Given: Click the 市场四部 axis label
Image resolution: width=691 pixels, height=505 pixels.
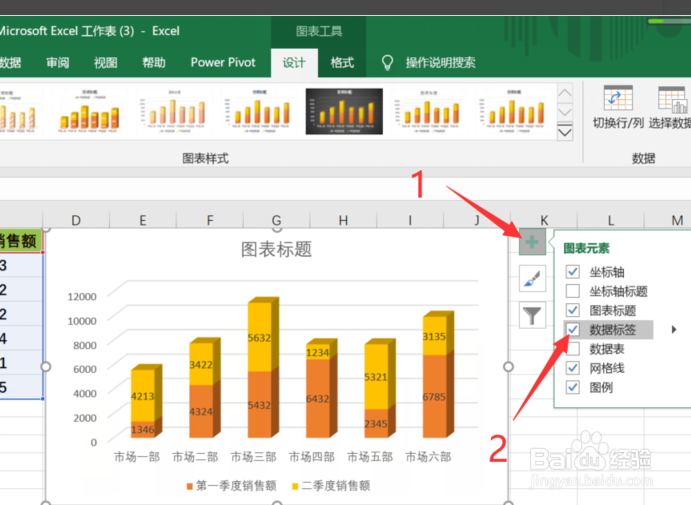Looking at the screenshot, I should (312, 457).
